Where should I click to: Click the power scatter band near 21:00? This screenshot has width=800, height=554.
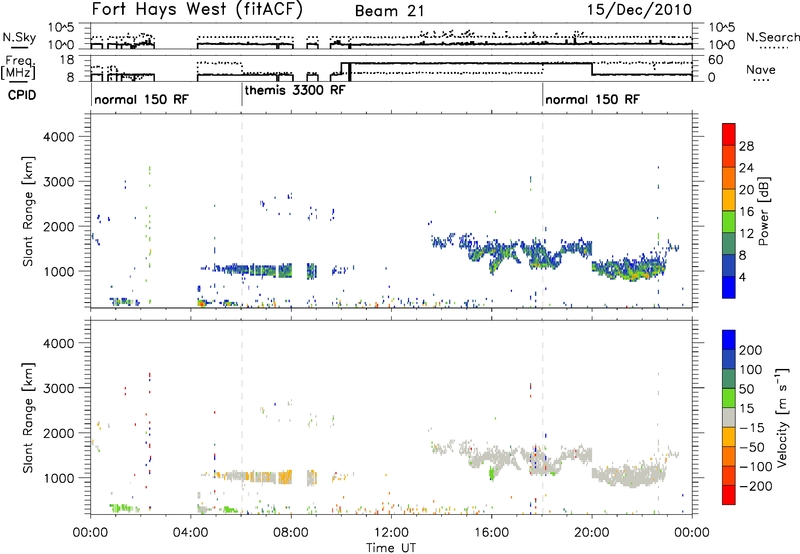point(629,267)
